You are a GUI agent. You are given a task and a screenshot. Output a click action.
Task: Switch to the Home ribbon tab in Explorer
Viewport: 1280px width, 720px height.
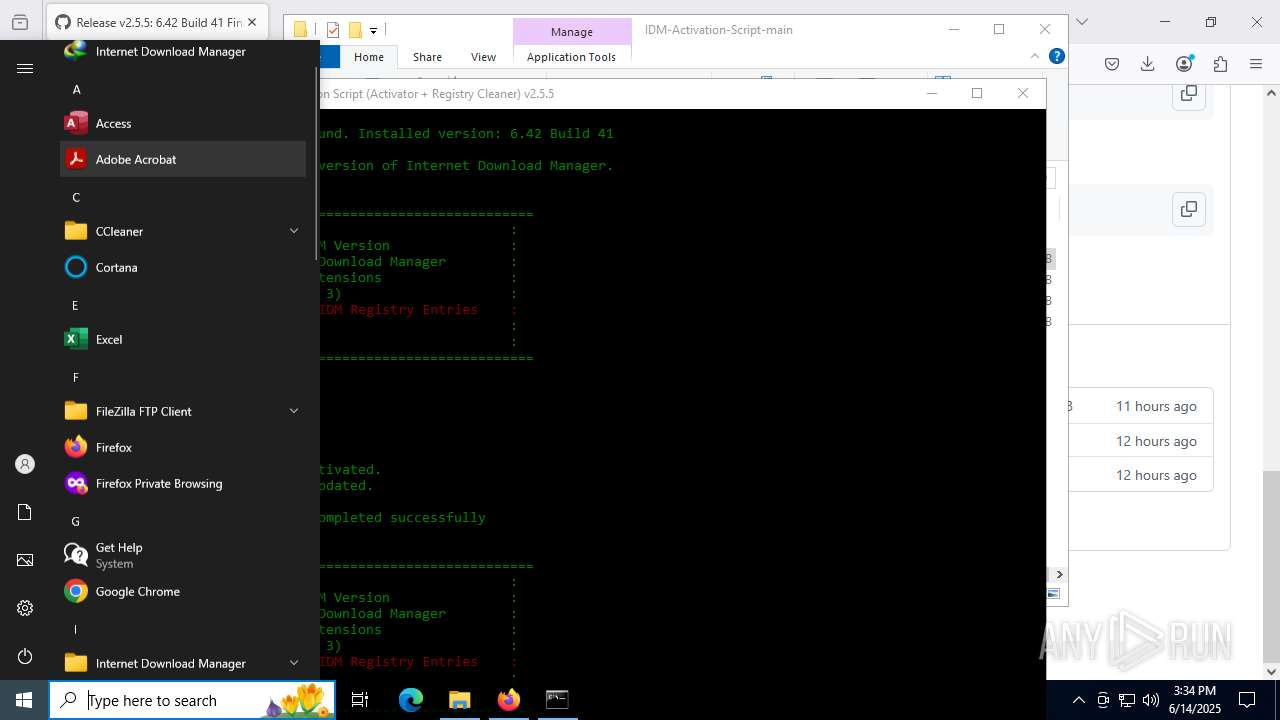pos(369,57)
